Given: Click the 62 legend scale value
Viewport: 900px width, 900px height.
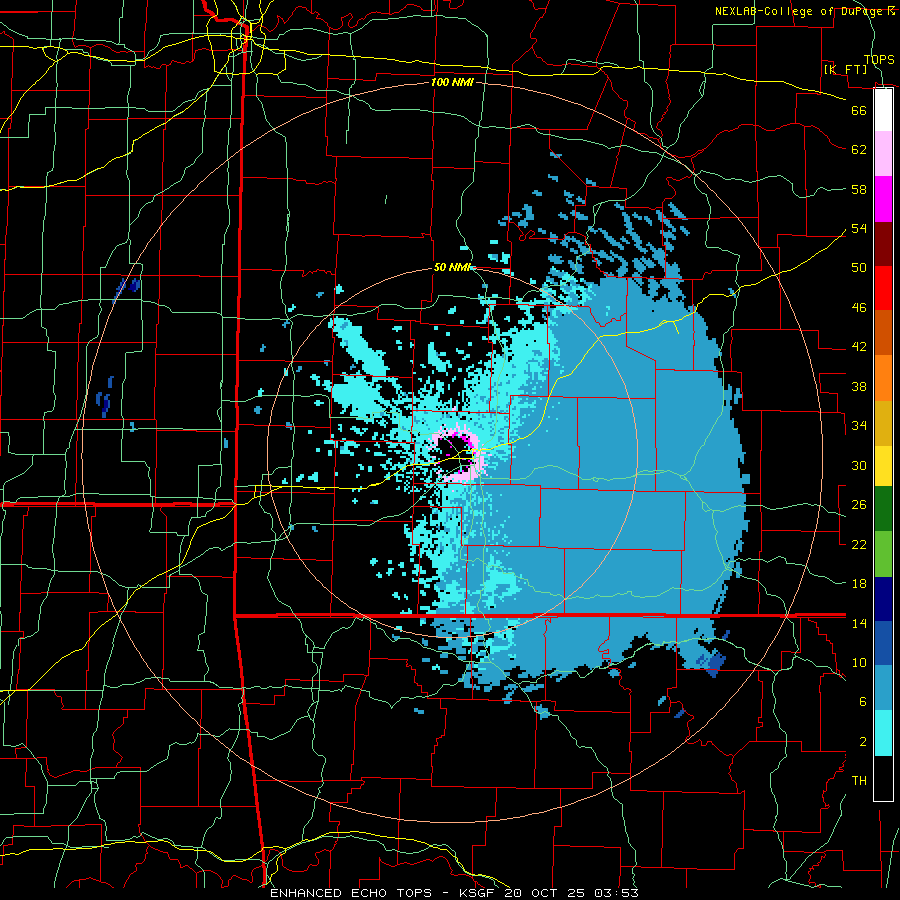Looking at the screenshot, I should (859, 150).
